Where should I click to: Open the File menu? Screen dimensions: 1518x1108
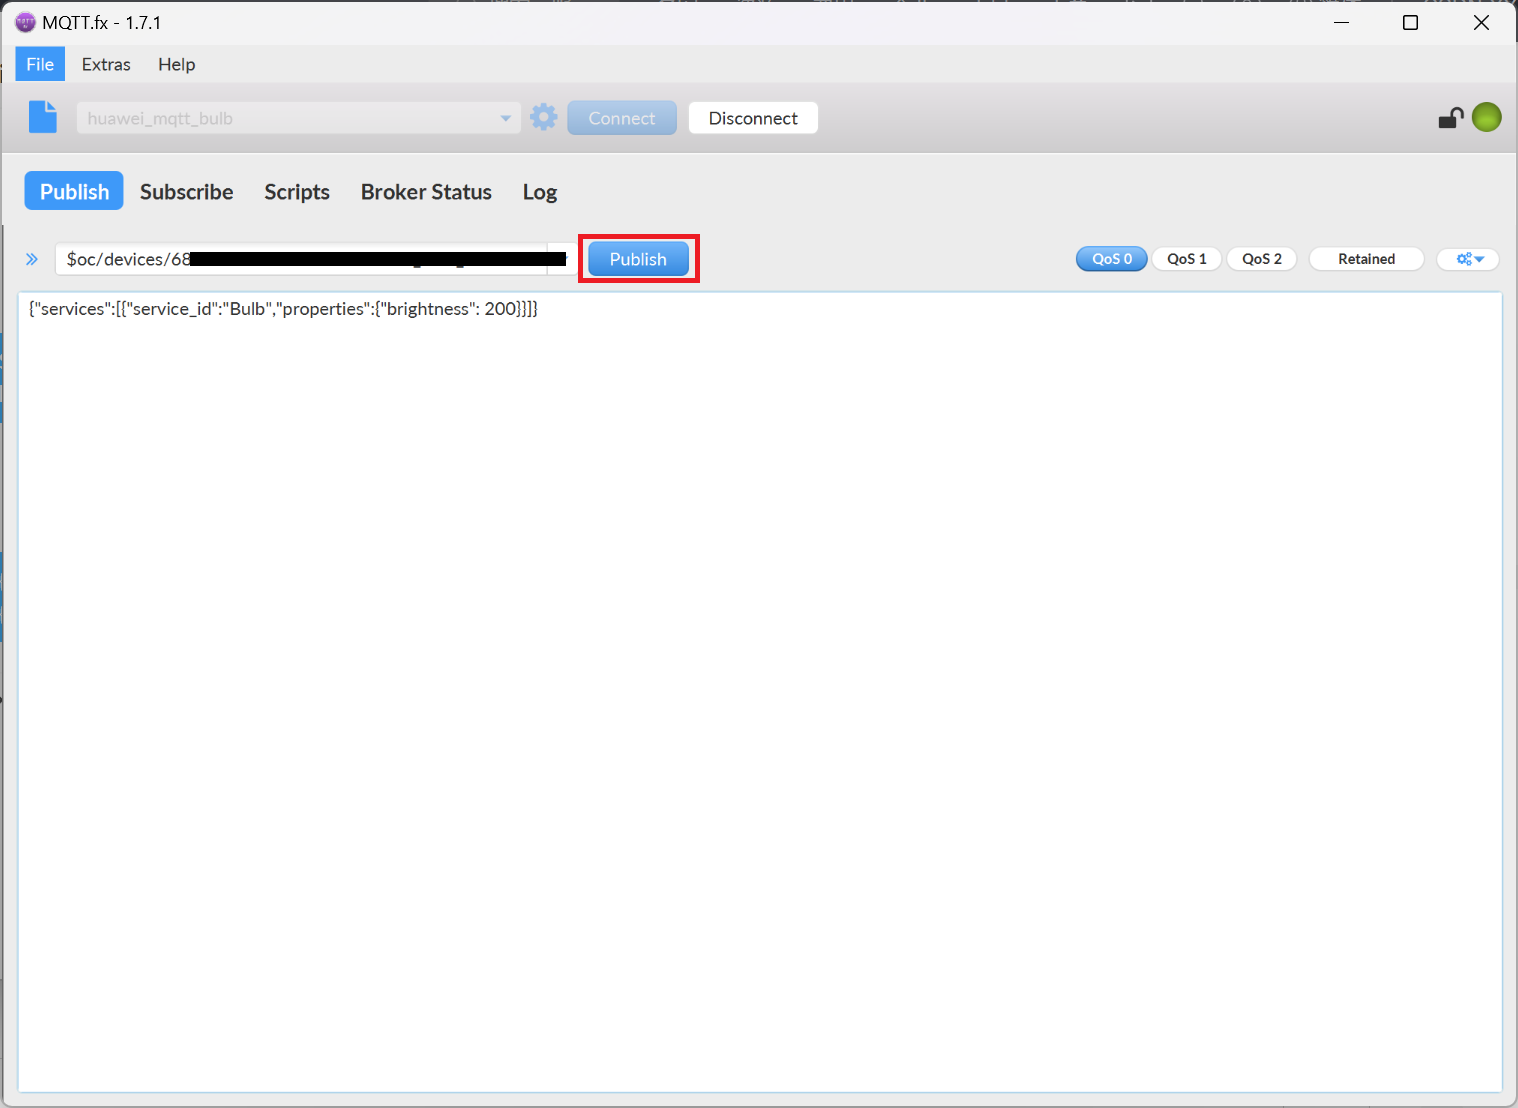tap(40, 64)
